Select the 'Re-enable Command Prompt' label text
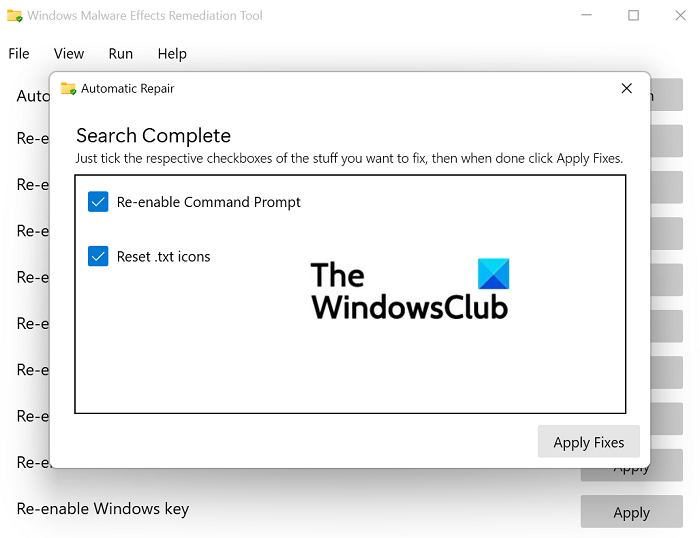This screenshot has width=700, height=538. 208,202
